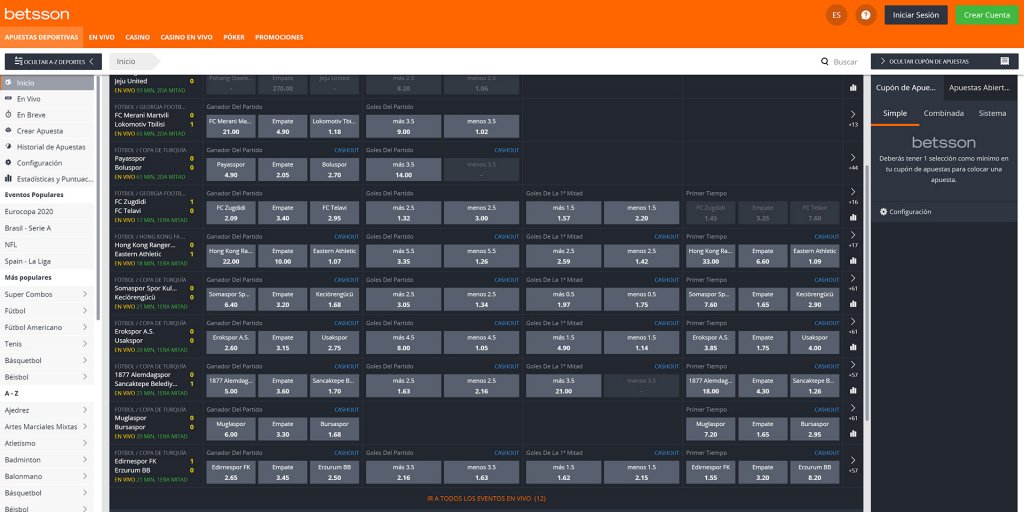
Task: Pick Erzurum BB match winner at 2.50
Action: point(334,472)
